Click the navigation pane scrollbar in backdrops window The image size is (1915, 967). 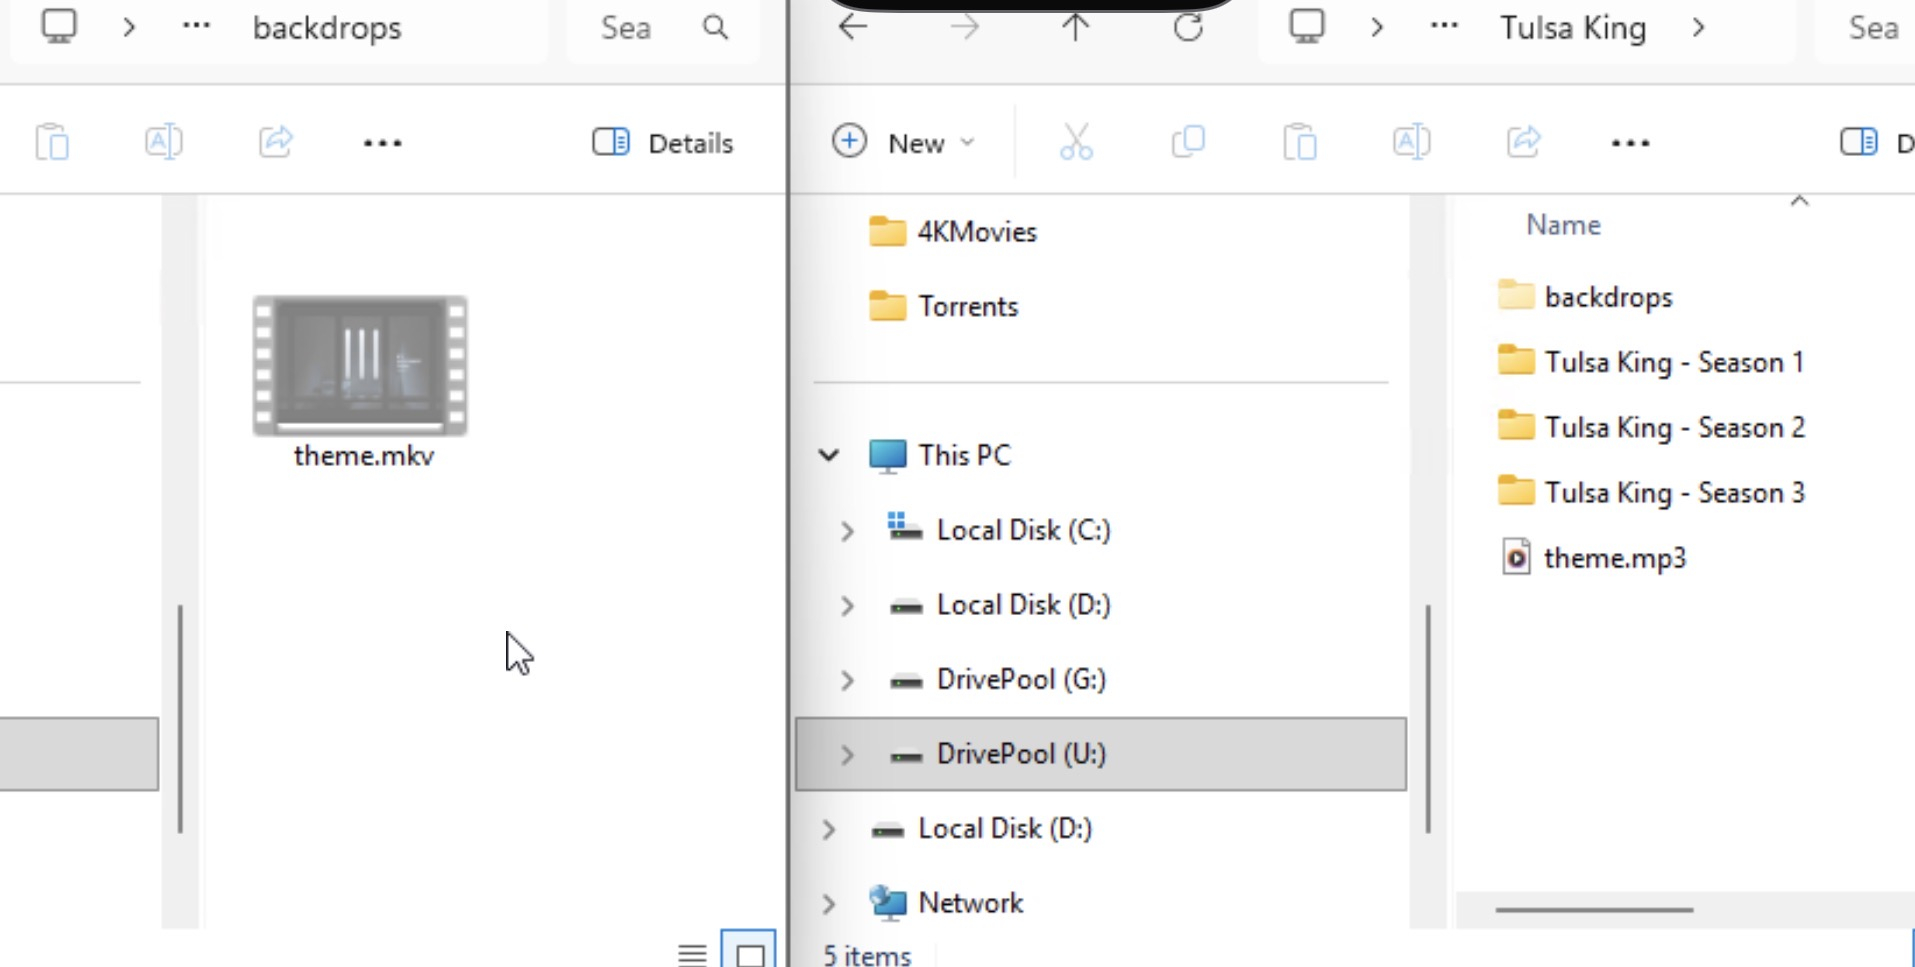(180, 719)
